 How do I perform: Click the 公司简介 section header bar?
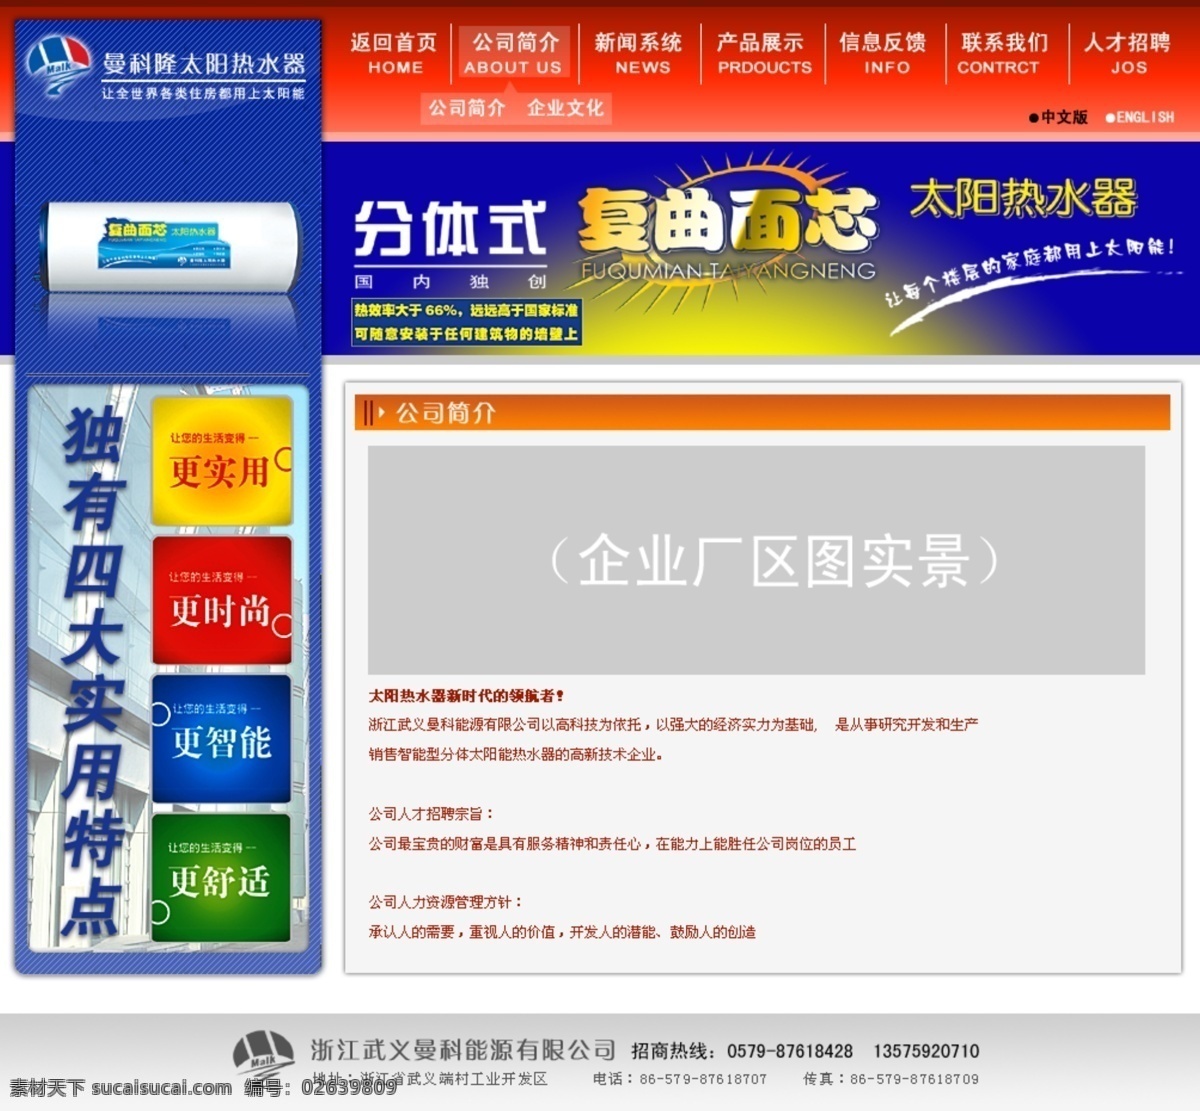coord(762,412)
